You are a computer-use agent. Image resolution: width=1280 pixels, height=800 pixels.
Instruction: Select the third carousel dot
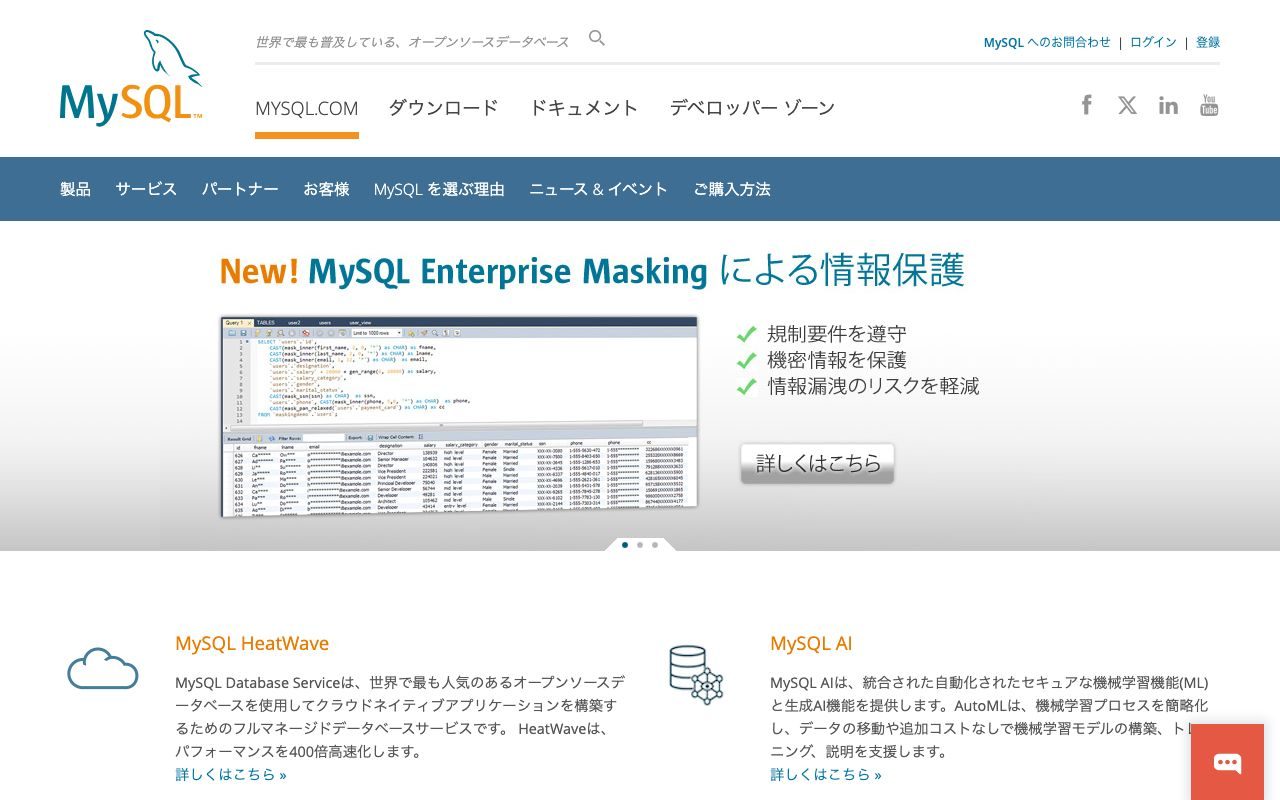[655, 545]
